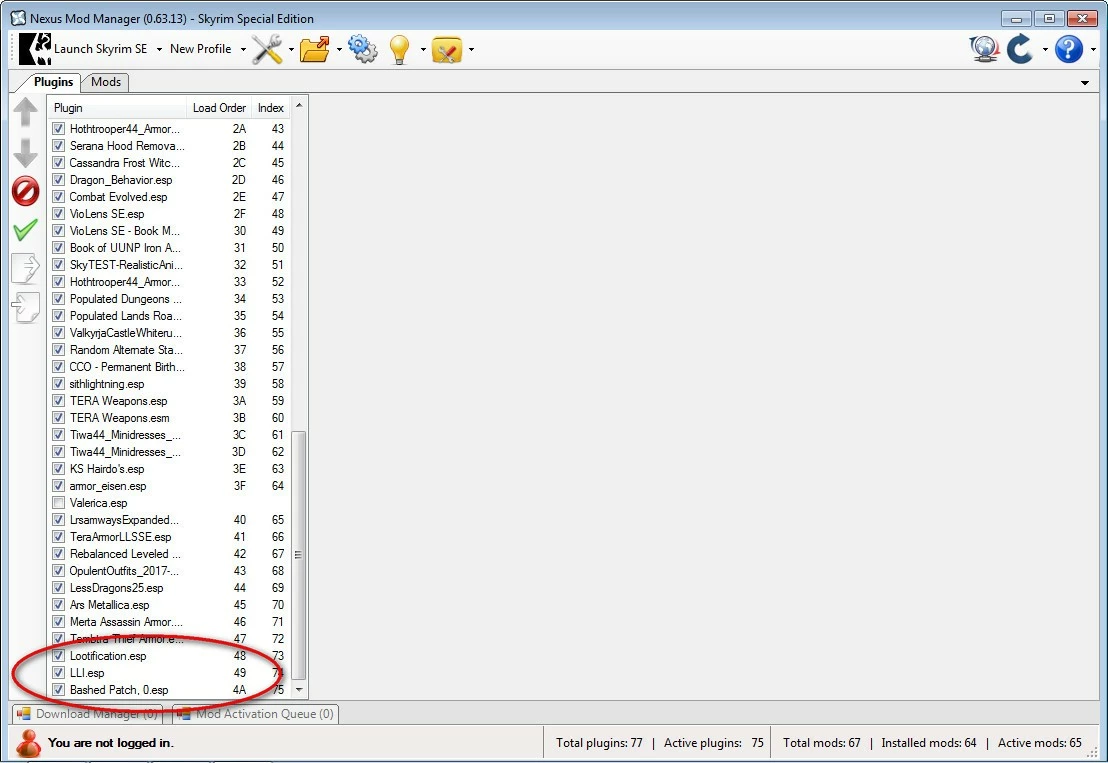Click the "Active plugins: 75" status text
1108x763 pixels.
click(x=714, y=743)
